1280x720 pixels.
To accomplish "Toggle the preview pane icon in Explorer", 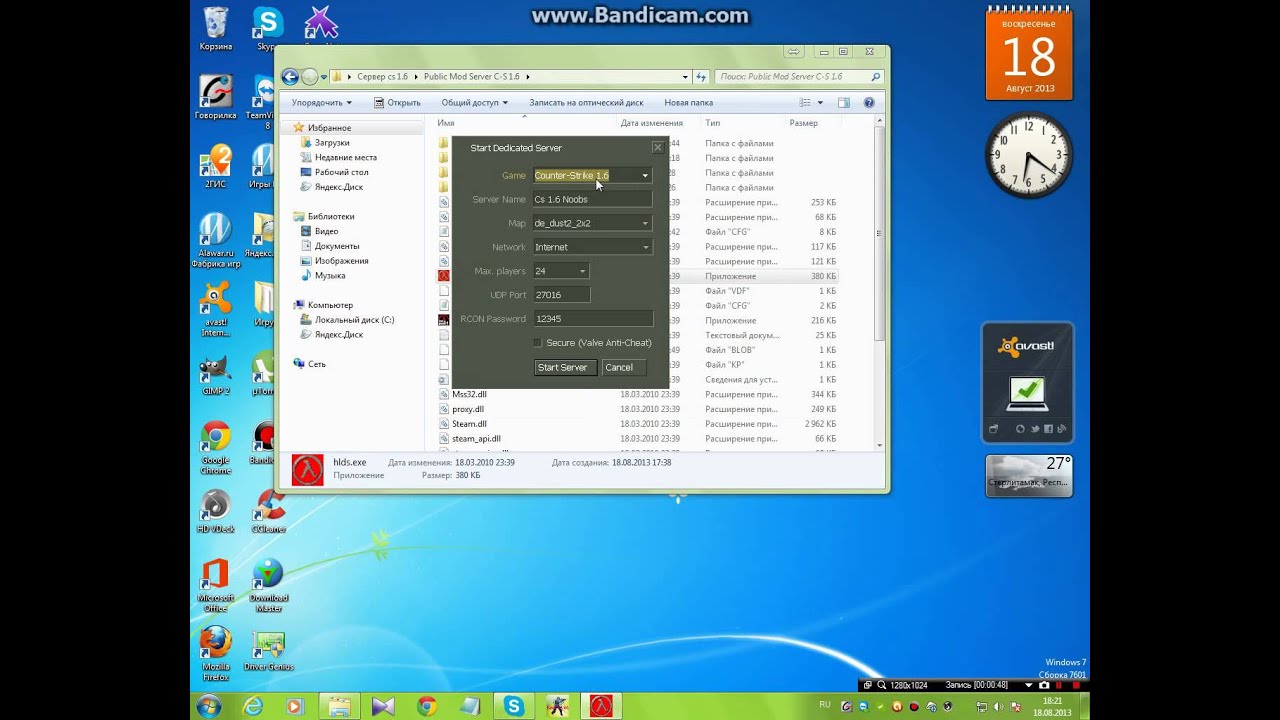I will [843, 102].
